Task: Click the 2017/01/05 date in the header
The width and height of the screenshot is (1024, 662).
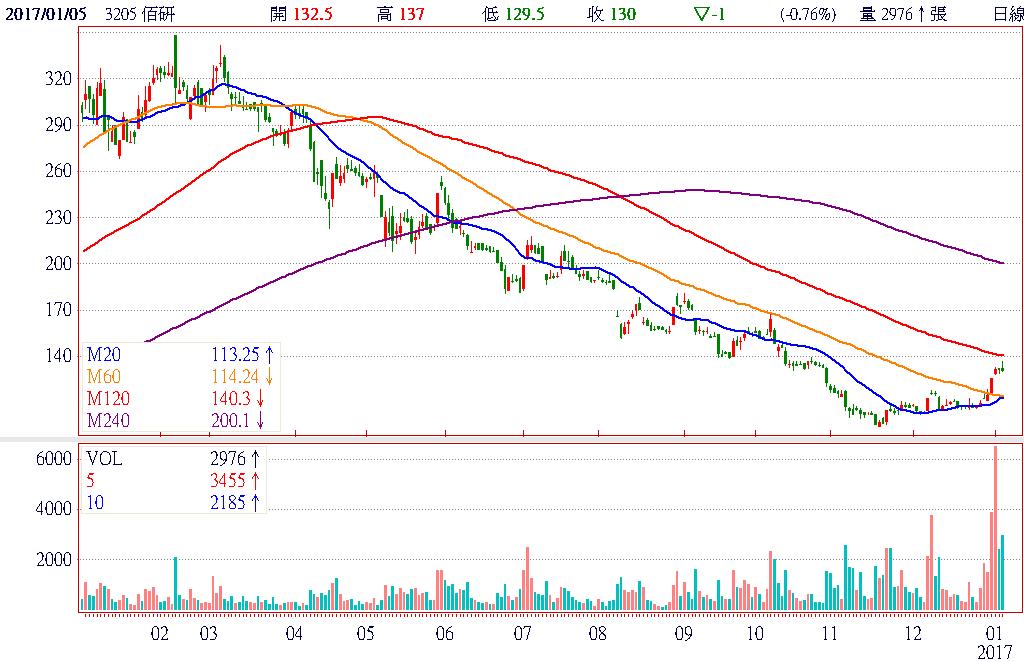Action: point(45,14)
